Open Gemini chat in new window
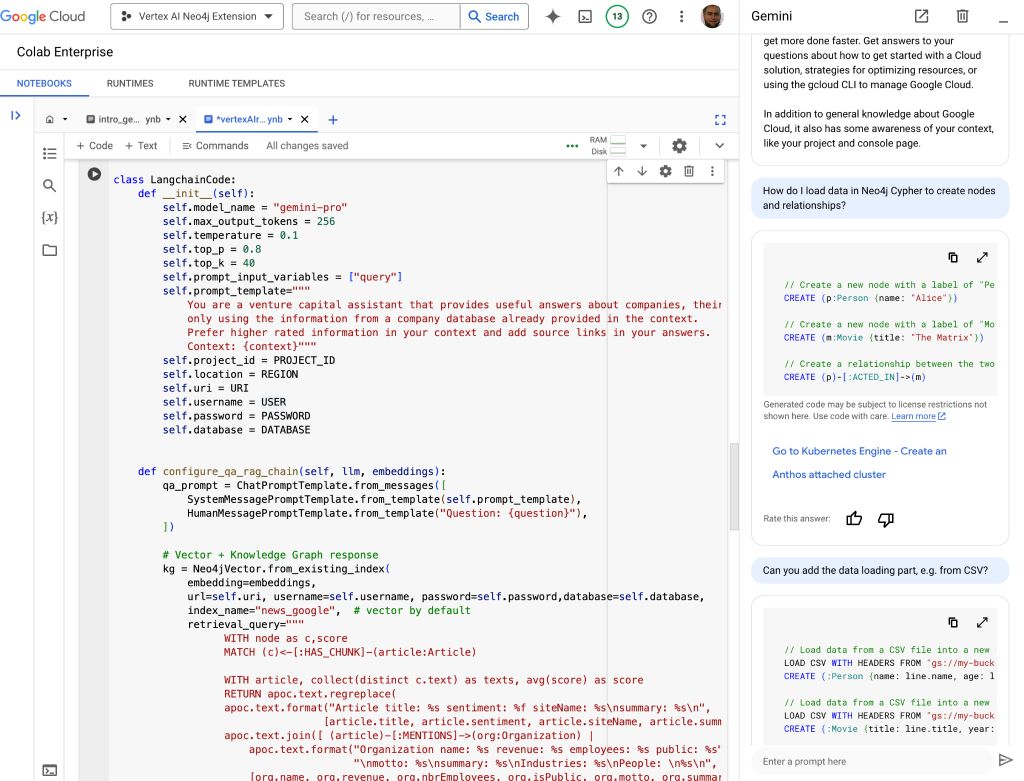The width and height of the screenshot is (1024, 781). pos(921,16)
